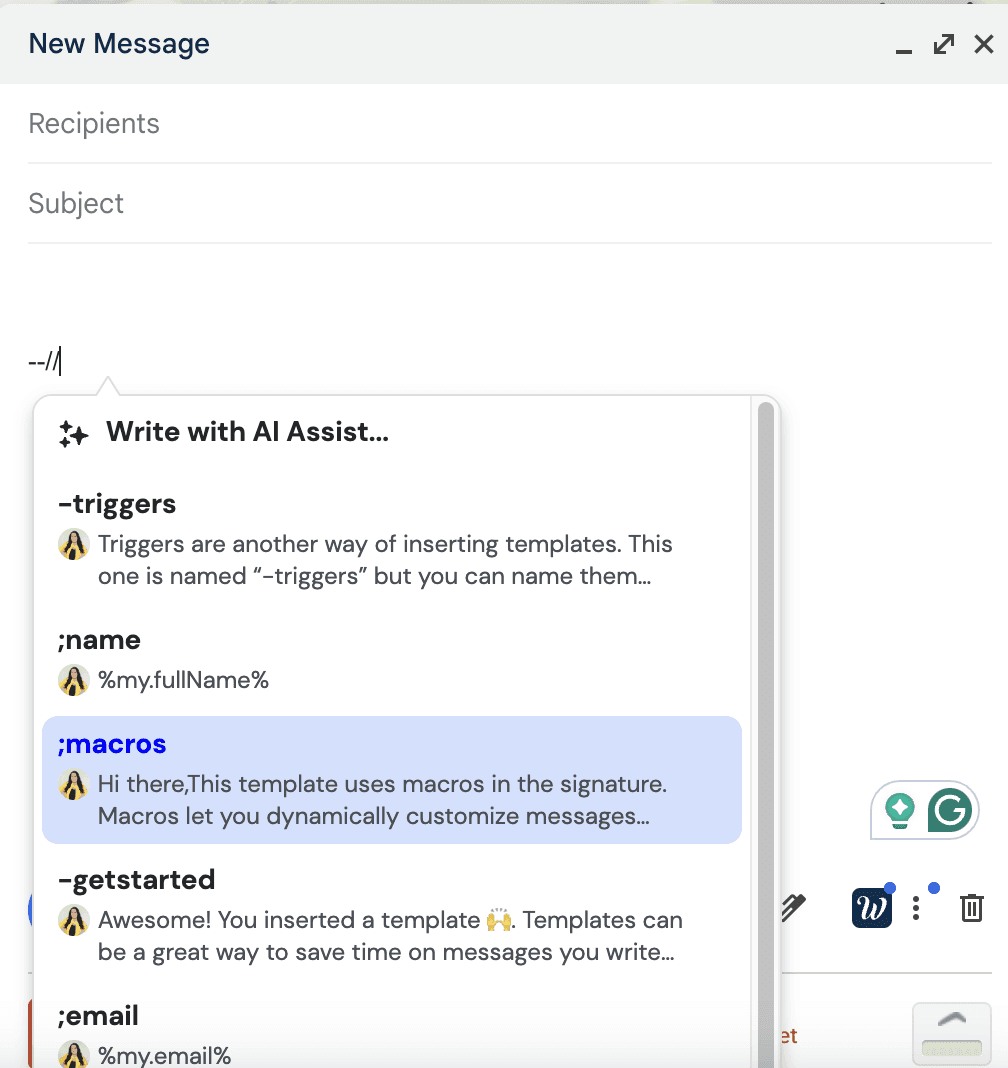Minimize the New Message window
Image resolution: width=1008 pixels, height=1068 pixels.
pos(903,50)
